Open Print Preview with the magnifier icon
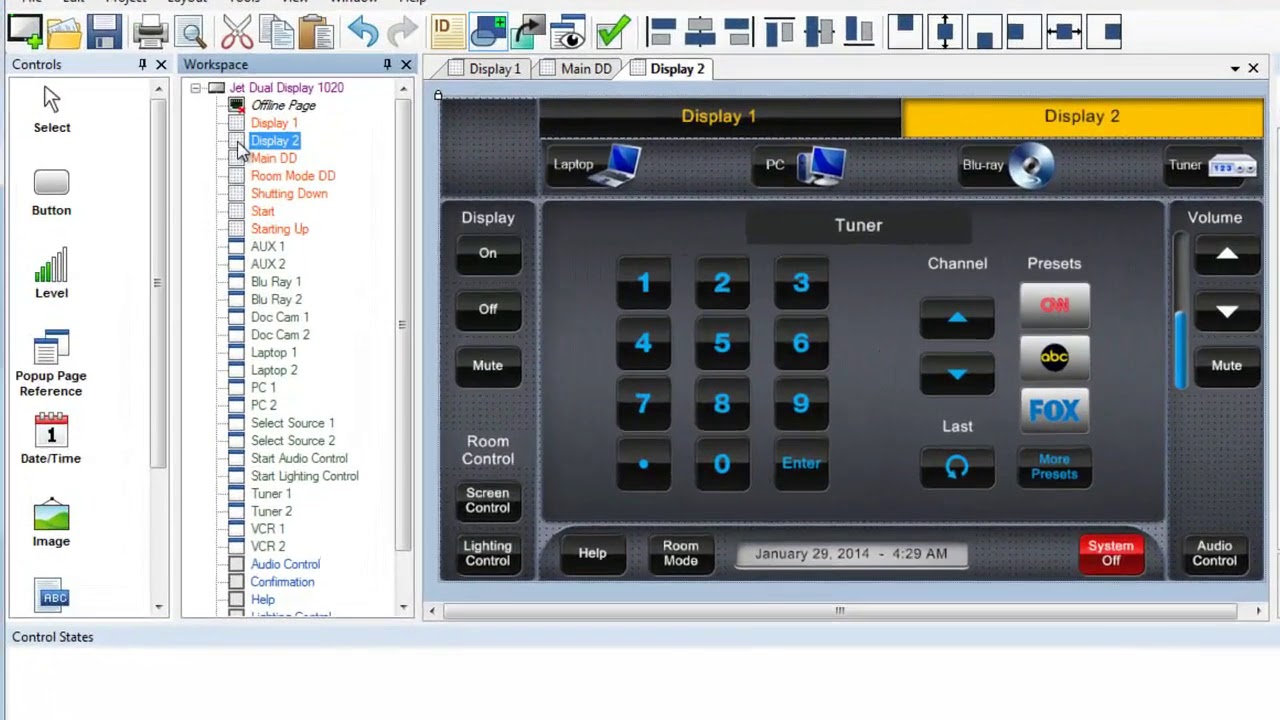The height and width of the screenshot is (720, 1280). pos(190,32)
